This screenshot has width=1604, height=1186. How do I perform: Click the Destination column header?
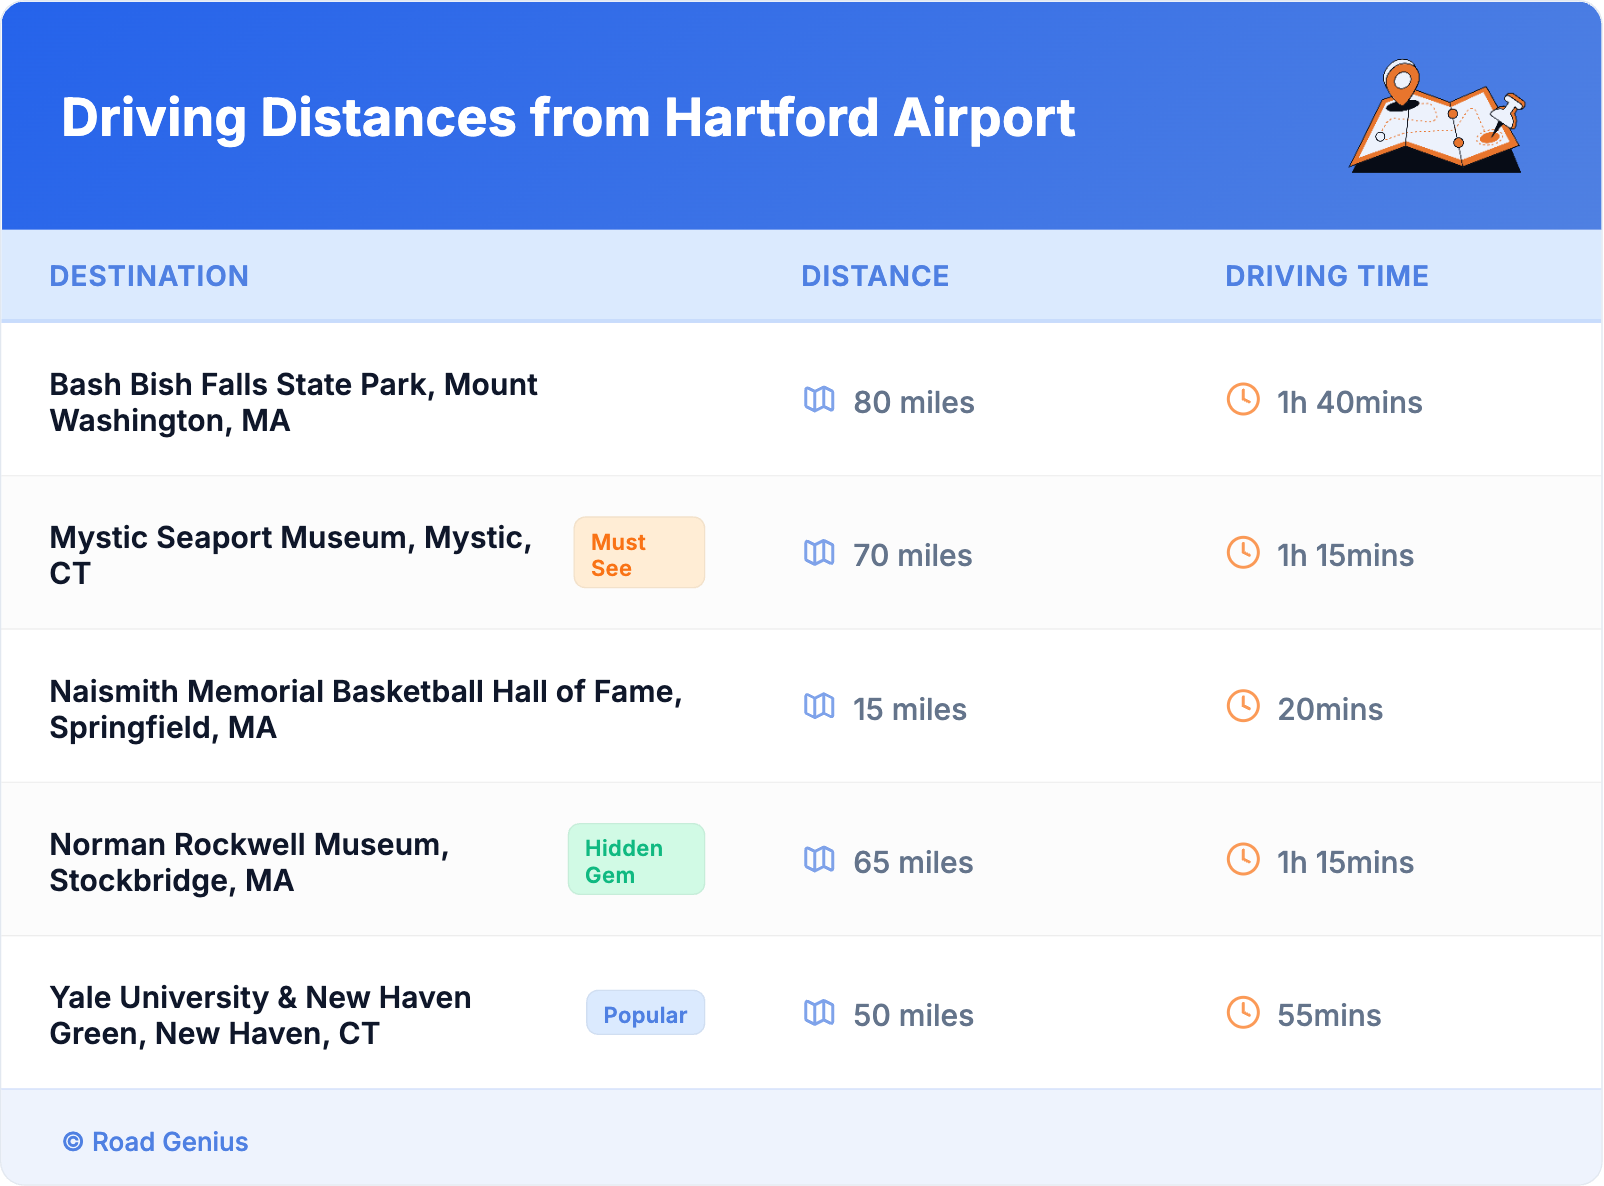coord(149,276)
